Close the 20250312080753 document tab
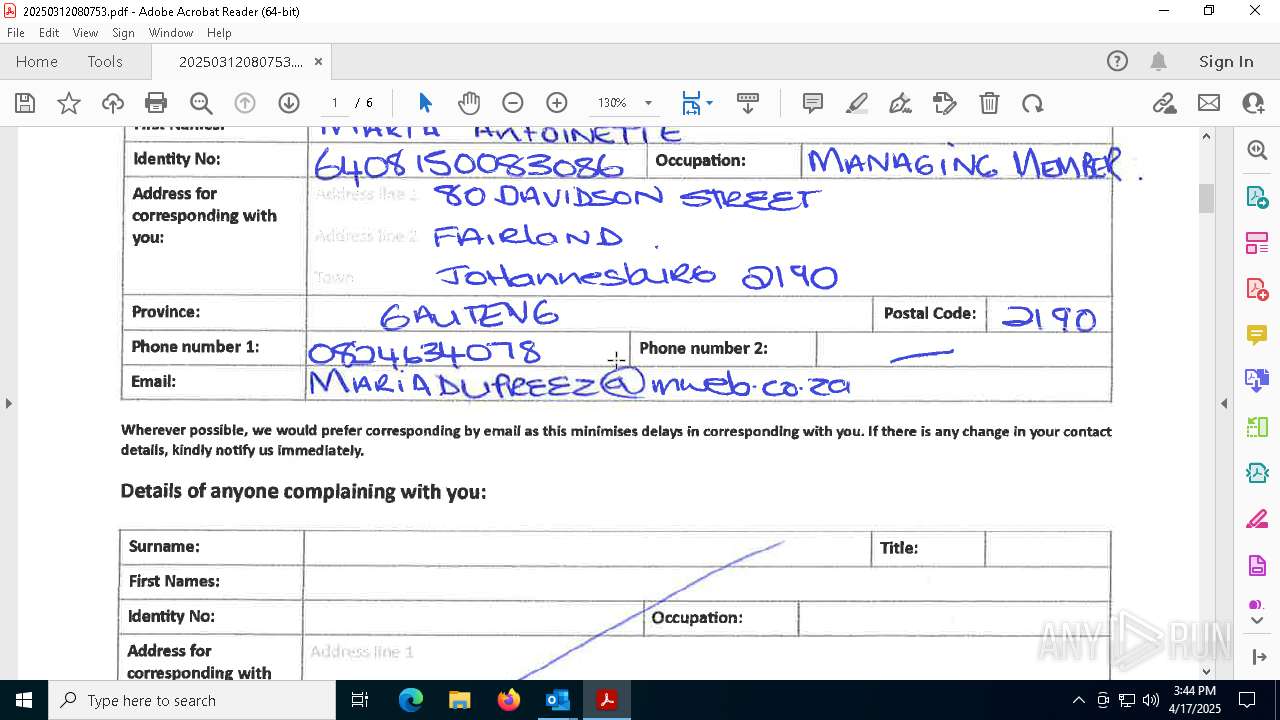Viewport: 1280px width, 720px height. click(318, 61)
